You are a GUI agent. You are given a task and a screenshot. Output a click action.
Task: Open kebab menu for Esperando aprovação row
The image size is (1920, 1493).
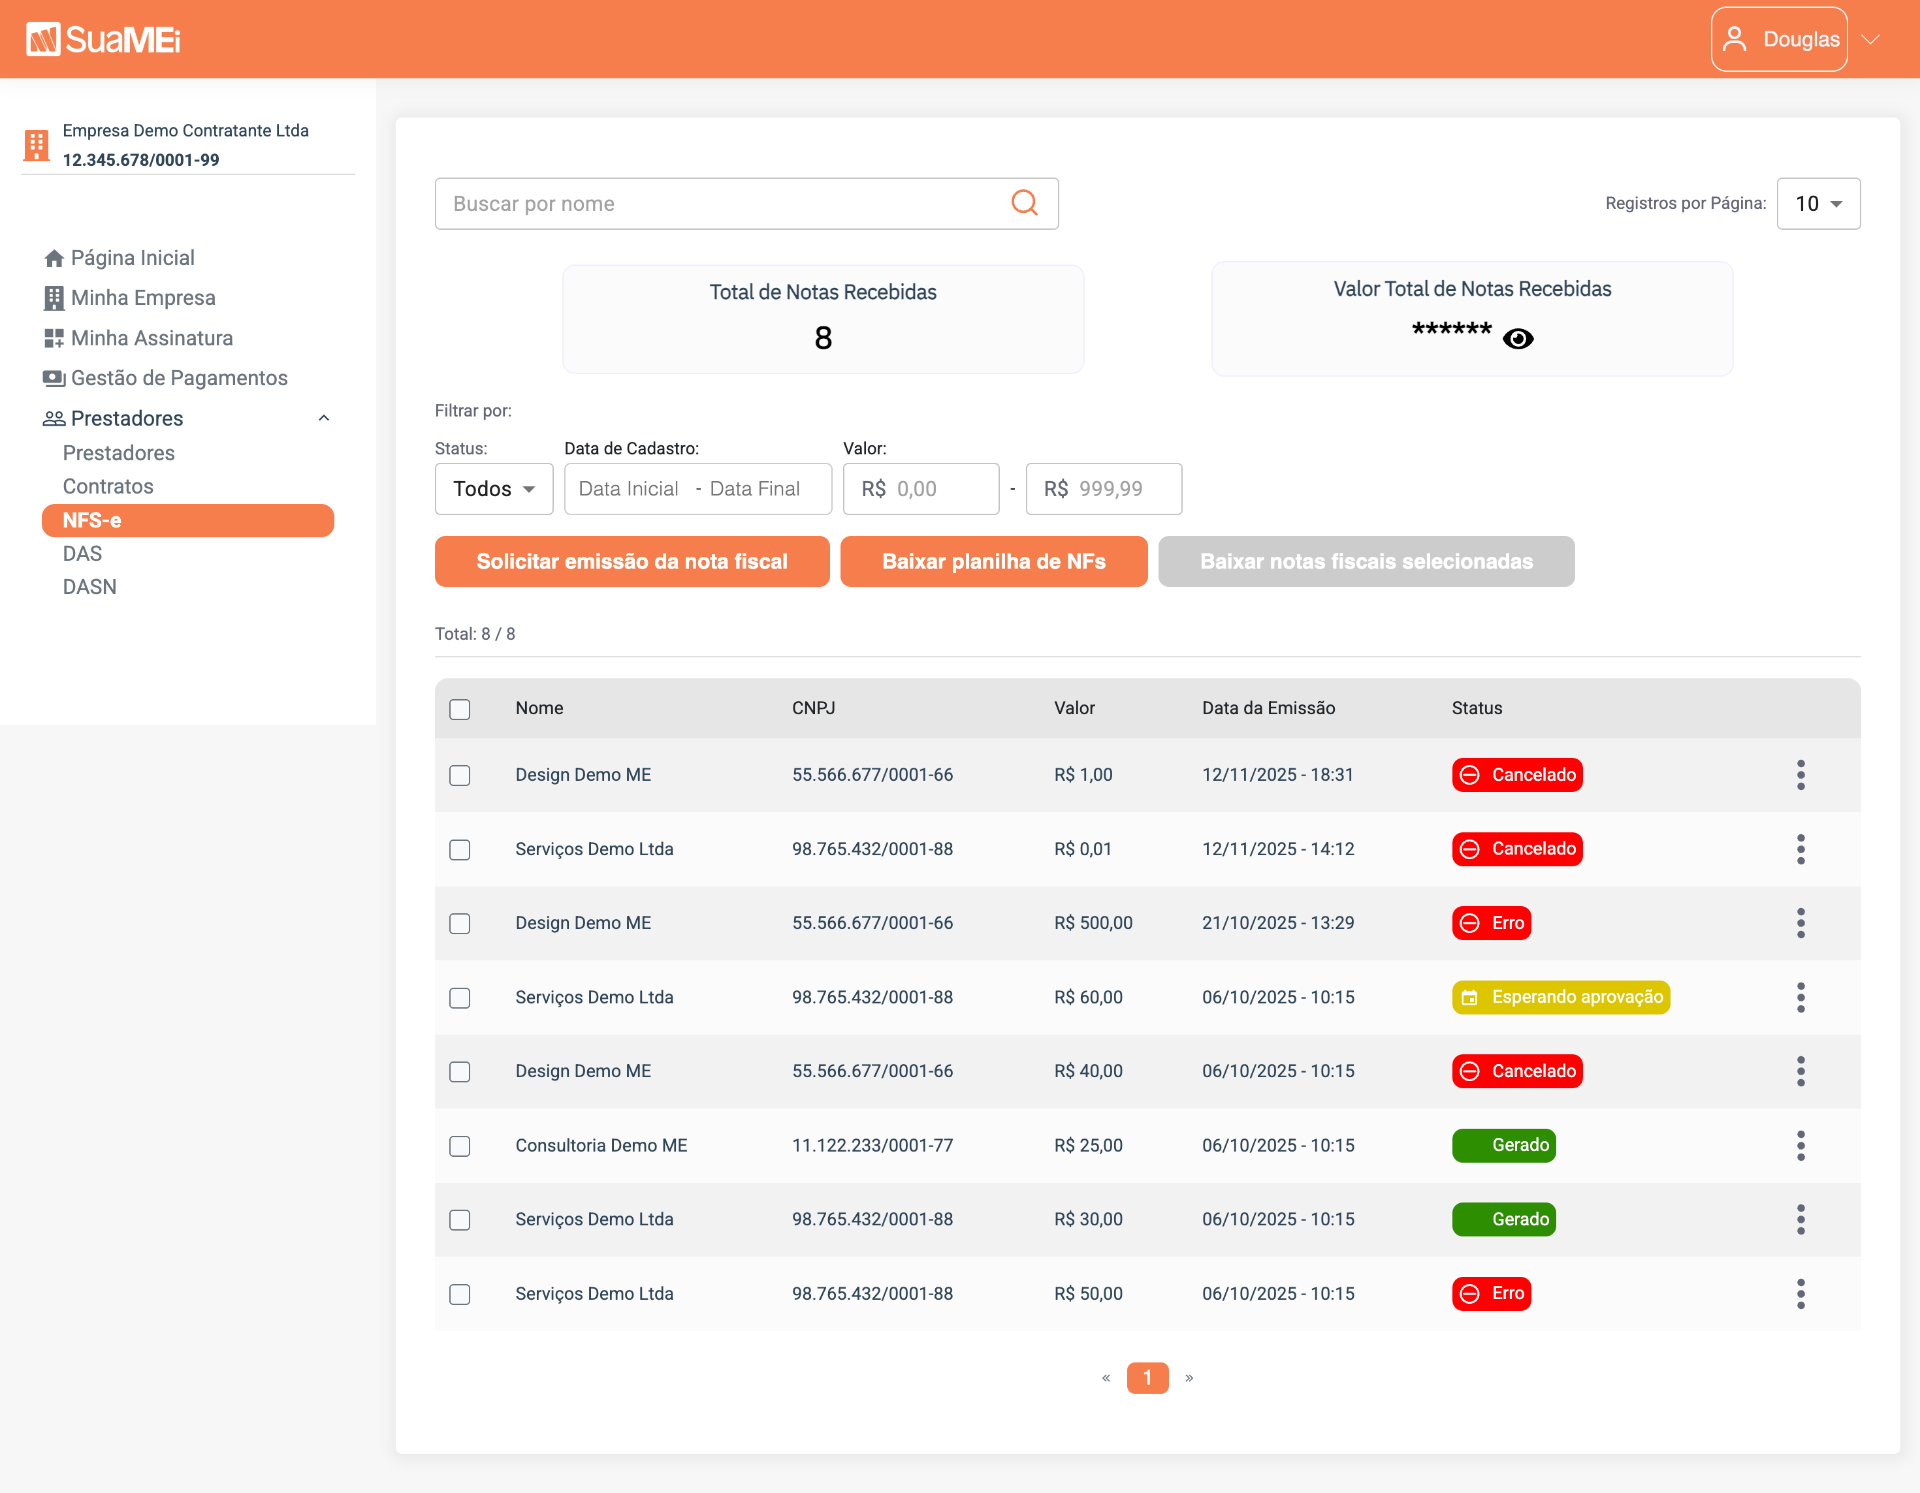(x=1800, y=997)
